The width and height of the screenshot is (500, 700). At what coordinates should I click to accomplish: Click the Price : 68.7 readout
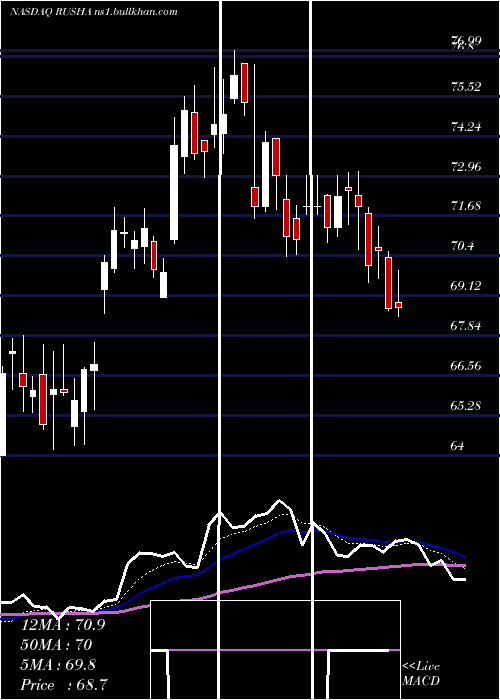click(64, 685)
